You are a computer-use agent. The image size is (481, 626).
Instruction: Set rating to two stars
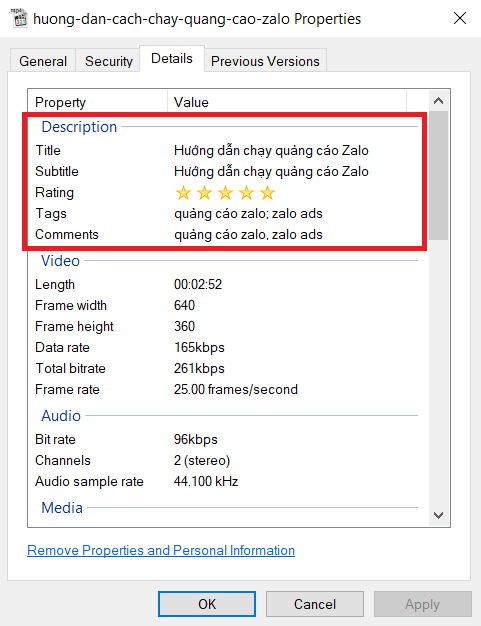[204, 193]
